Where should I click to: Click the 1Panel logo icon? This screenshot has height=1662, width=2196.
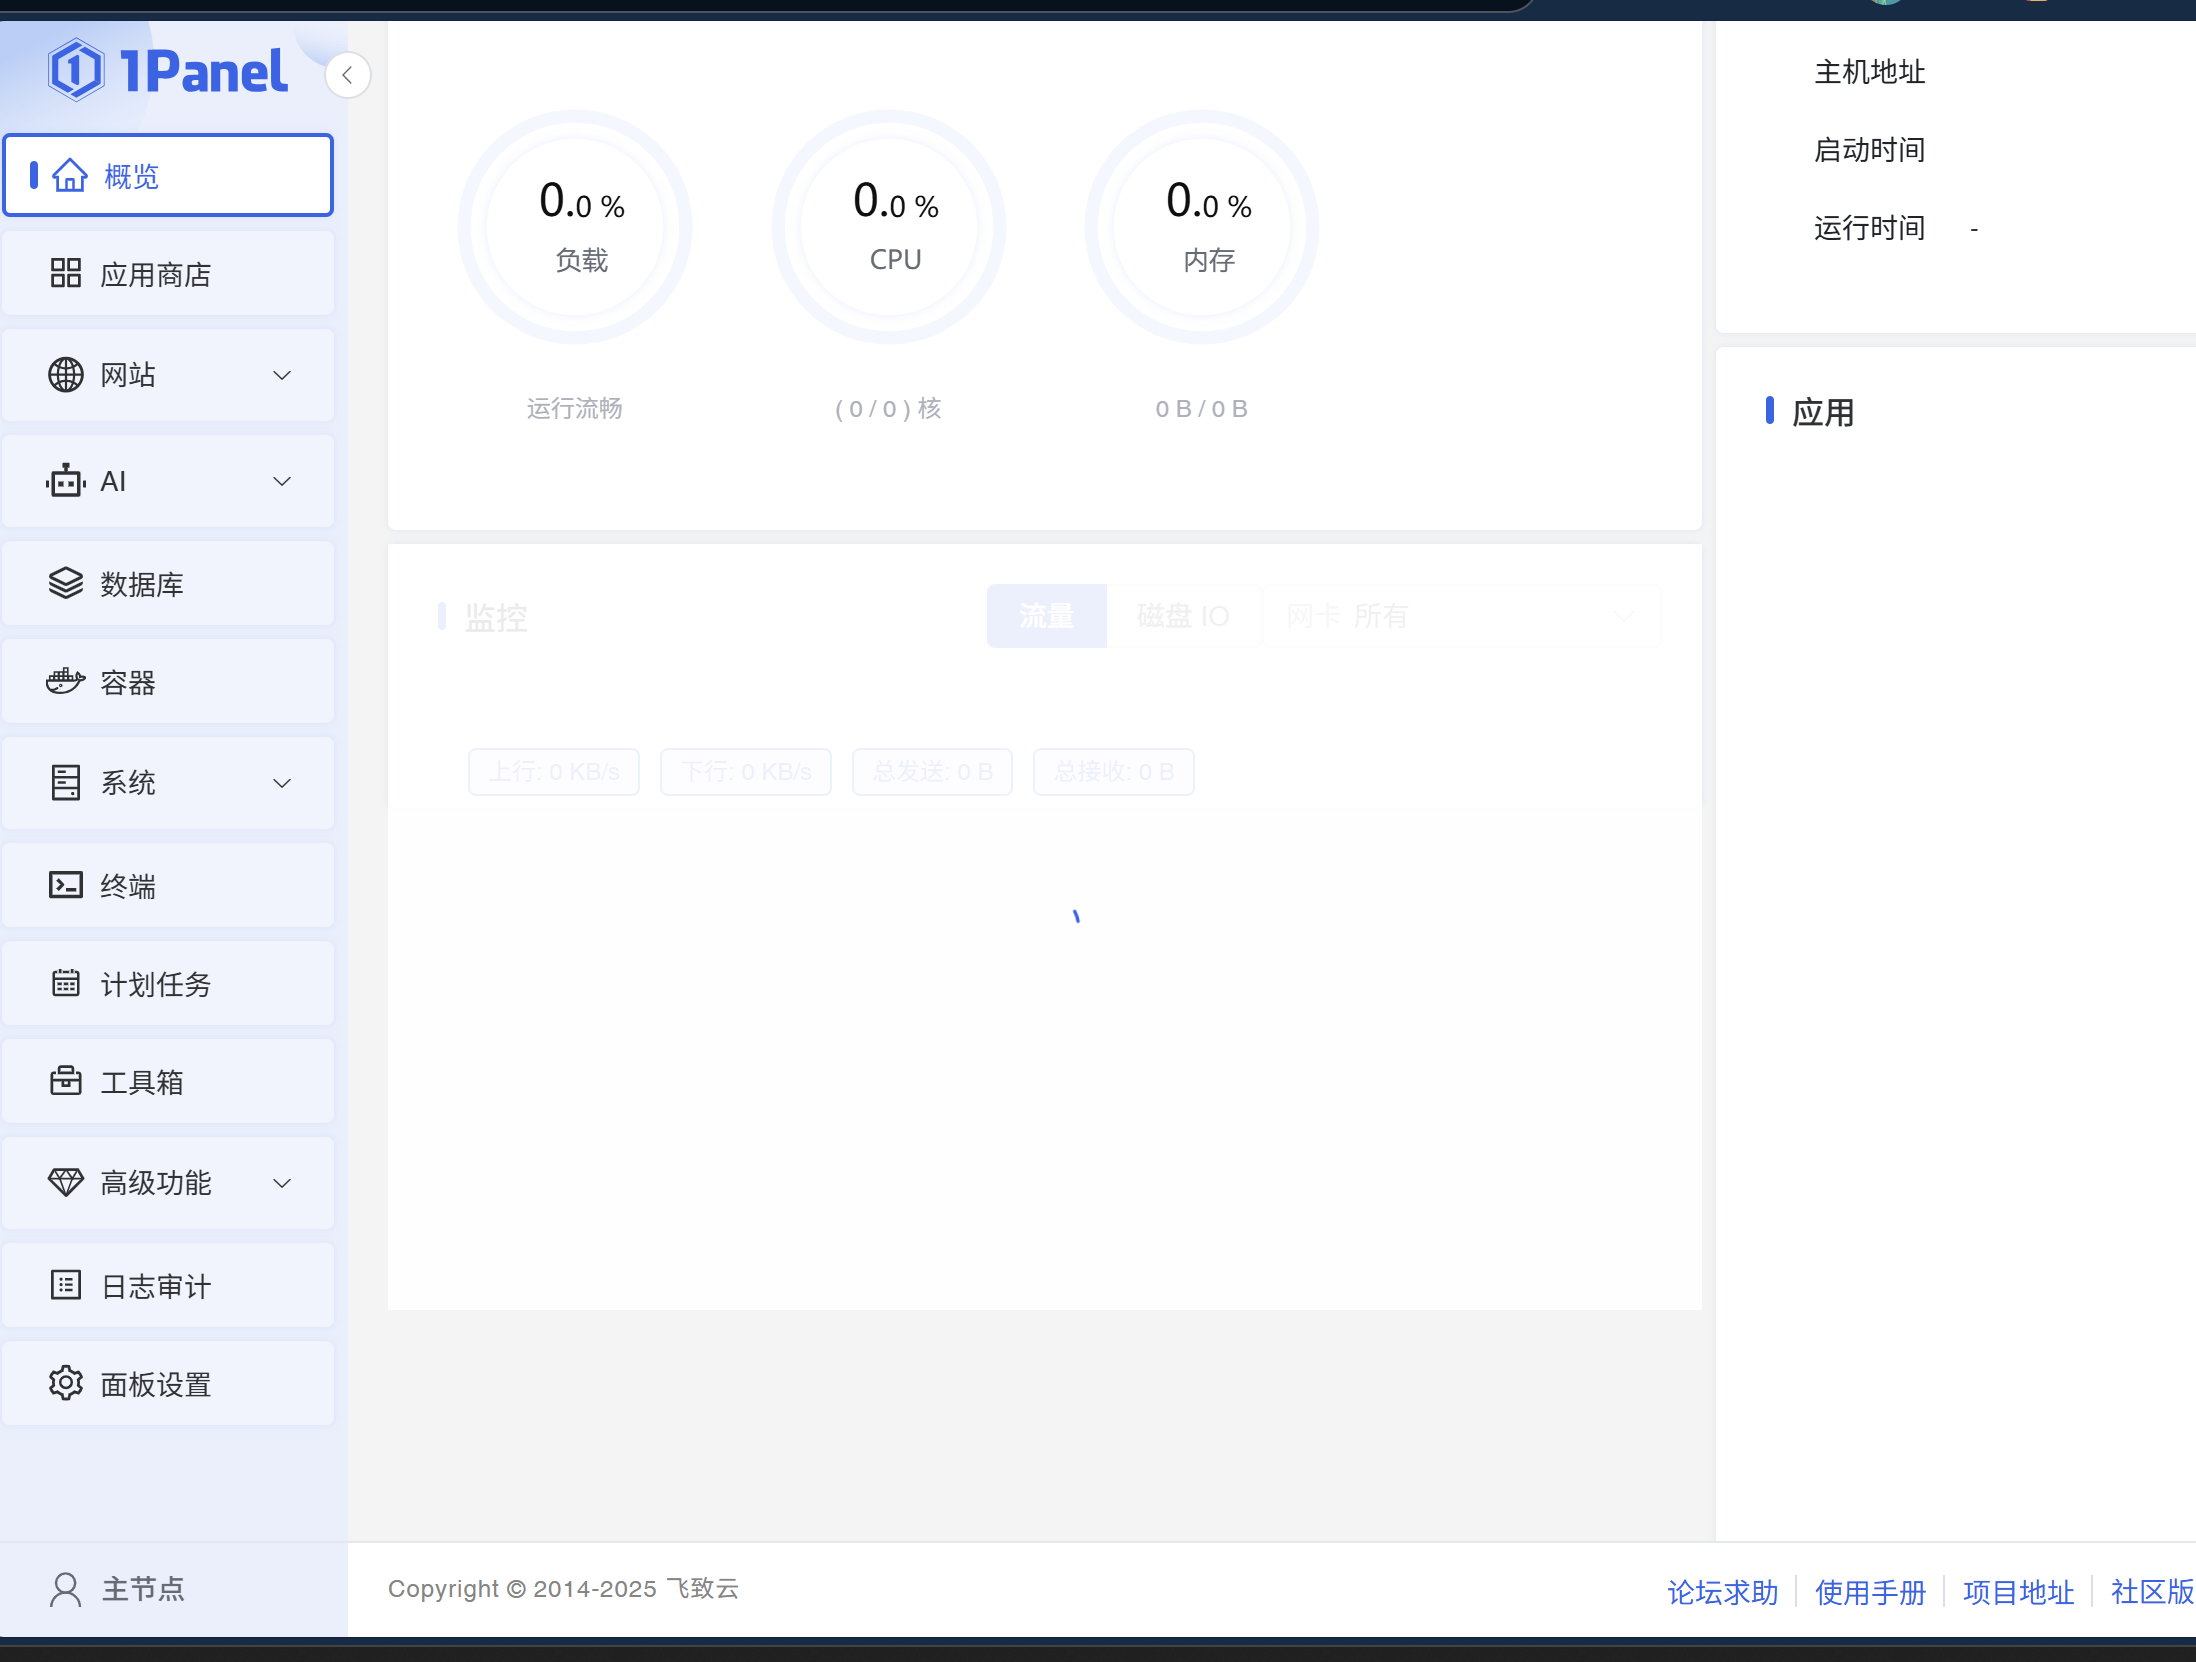tap(76, 70)
